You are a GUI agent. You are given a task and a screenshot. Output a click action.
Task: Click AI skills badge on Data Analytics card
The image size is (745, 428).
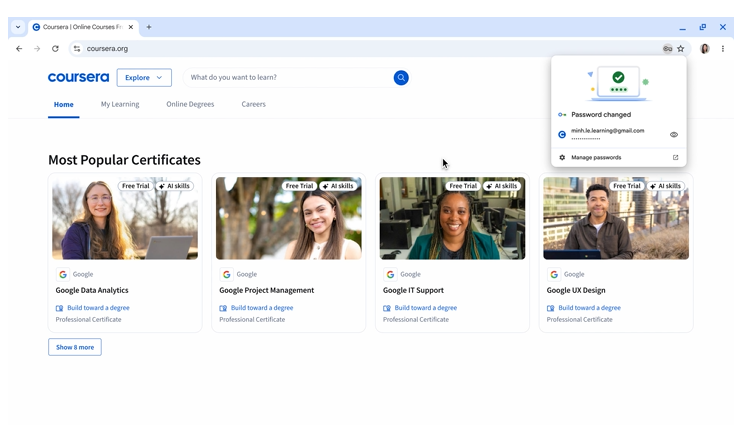pyautogui.click(x=174, y=186)
